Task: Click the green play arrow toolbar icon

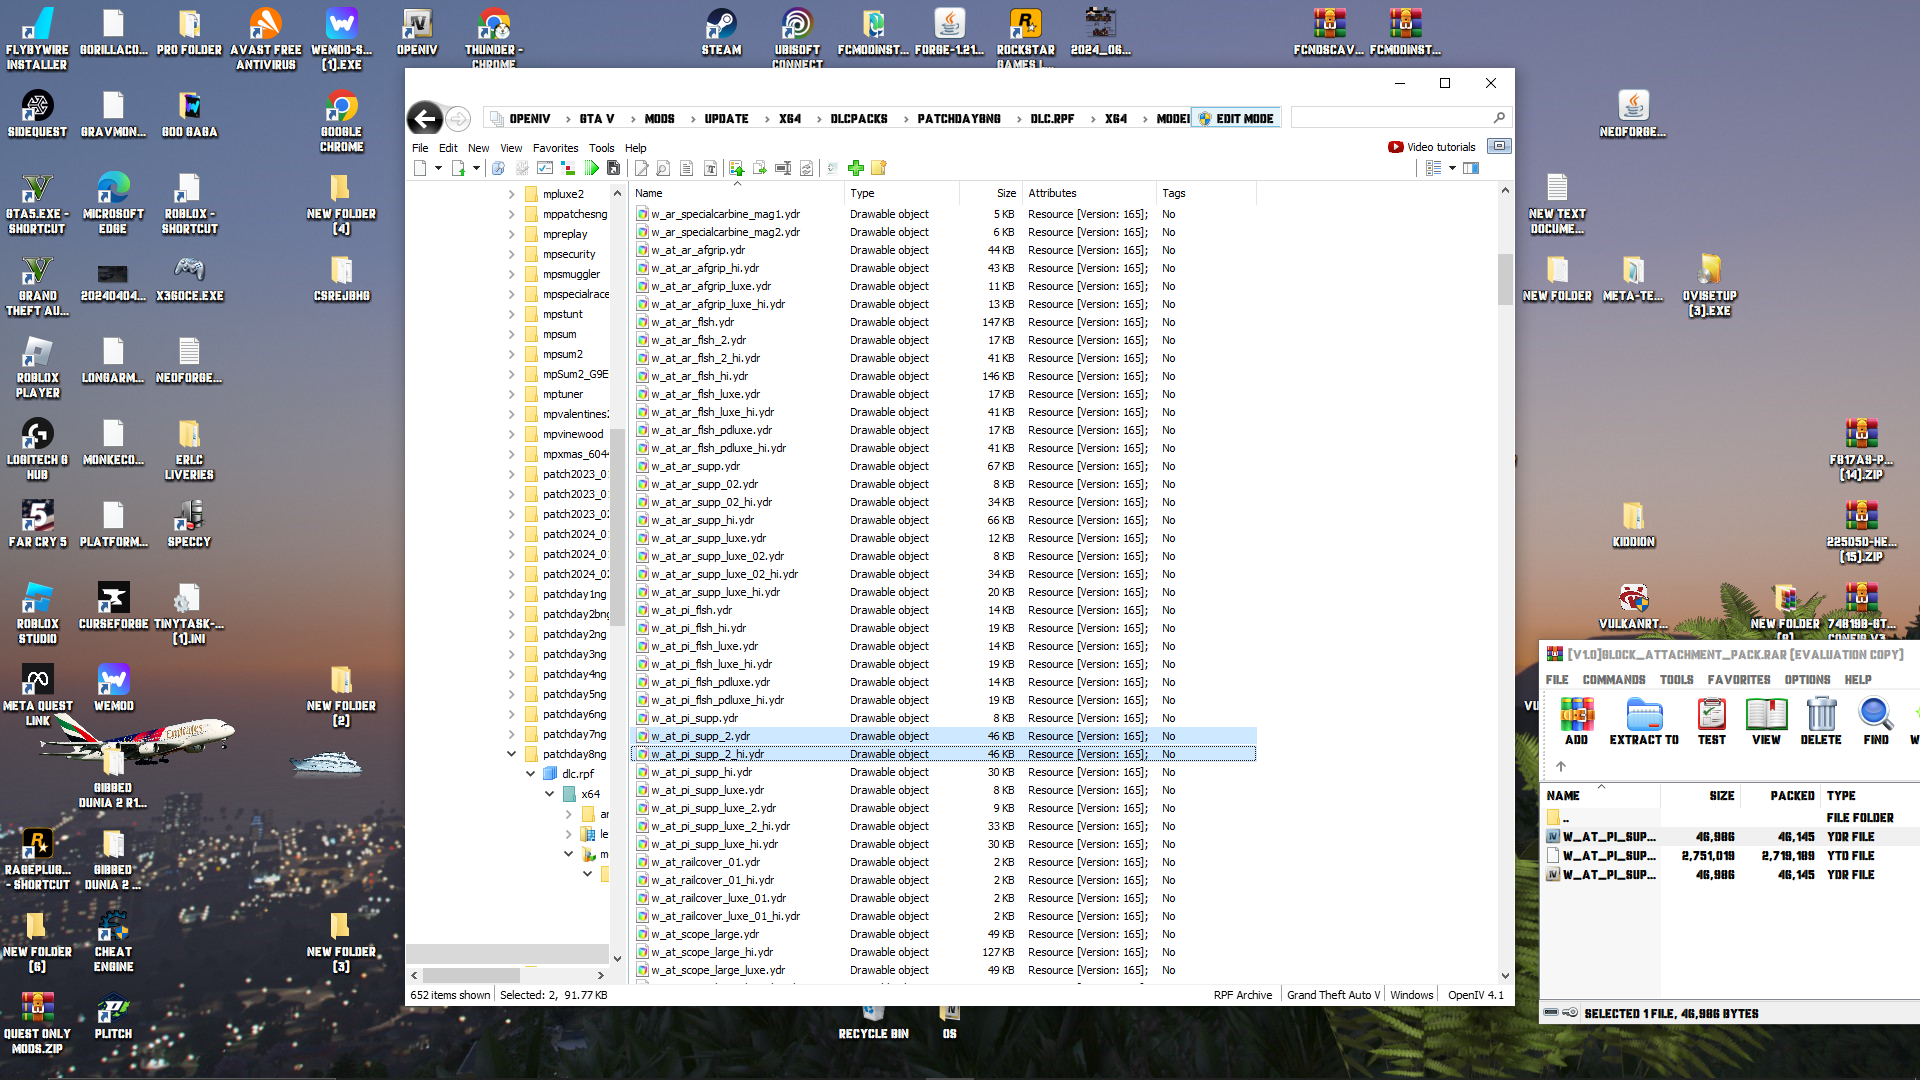Action: pos(592,168)
